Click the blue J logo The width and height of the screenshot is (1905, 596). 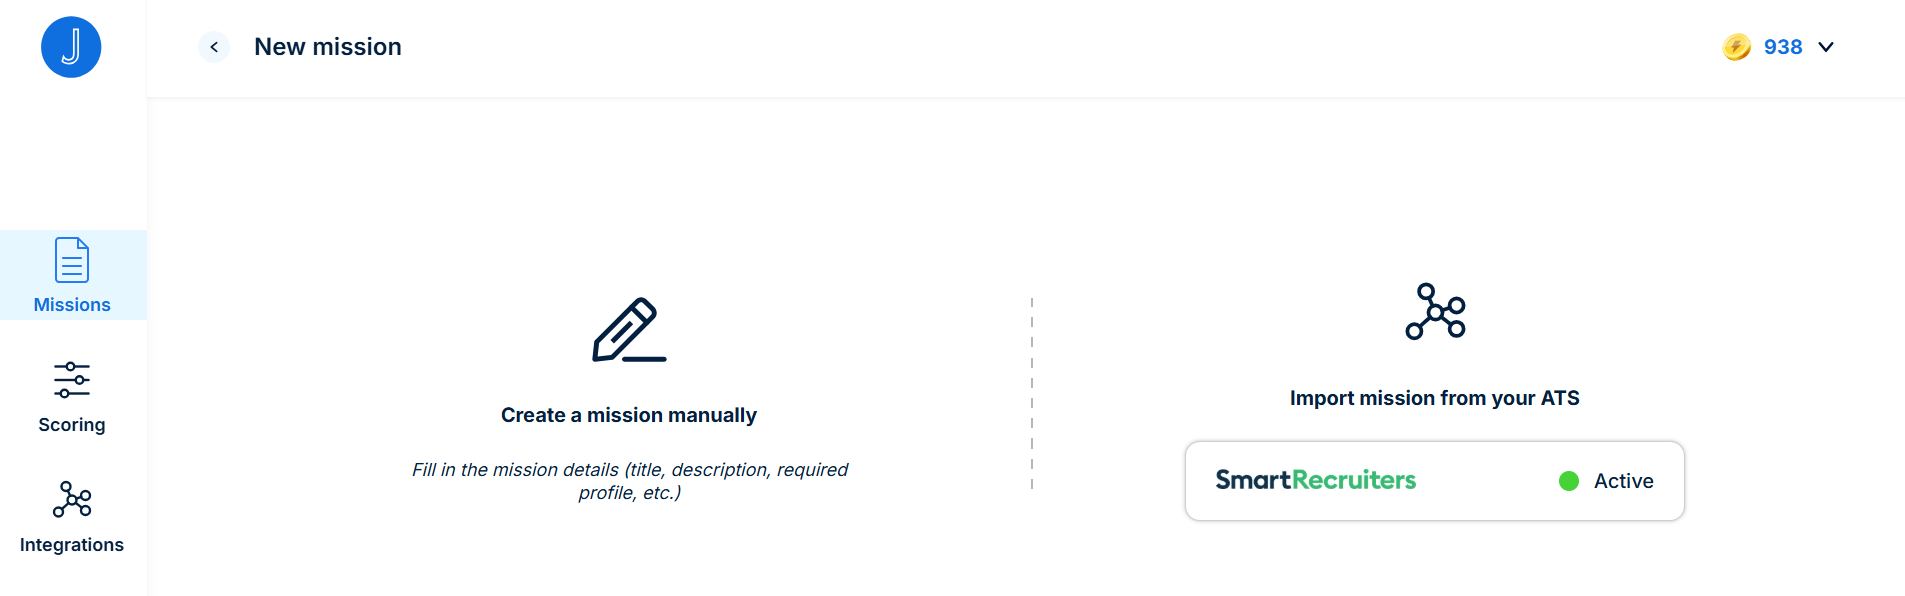[71, 47]
